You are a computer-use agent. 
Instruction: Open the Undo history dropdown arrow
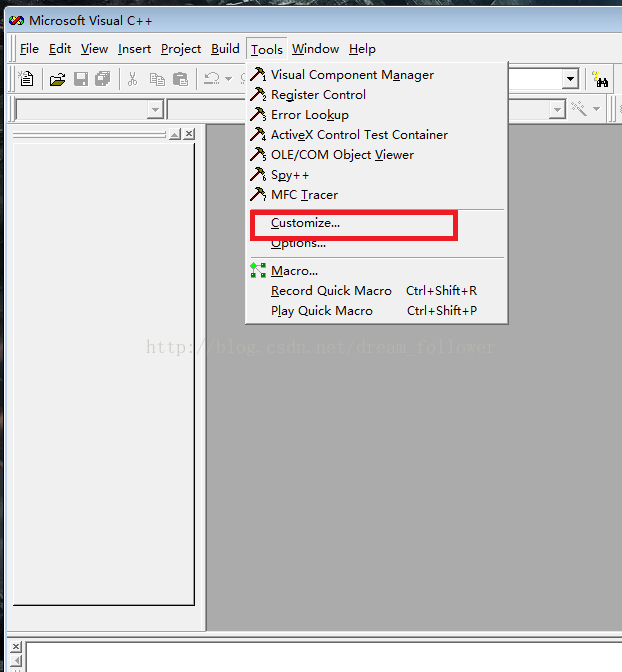click(x=228, y=79)
